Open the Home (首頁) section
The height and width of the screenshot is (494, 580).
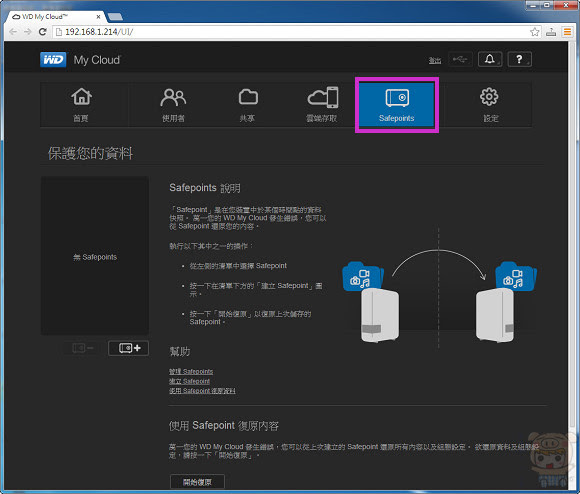[81, 105]
